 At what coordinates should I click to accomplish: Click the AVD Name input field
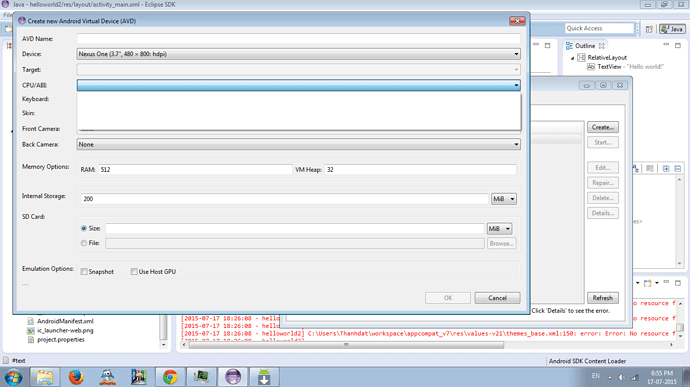pyautogui.click(x=298, y=39)
